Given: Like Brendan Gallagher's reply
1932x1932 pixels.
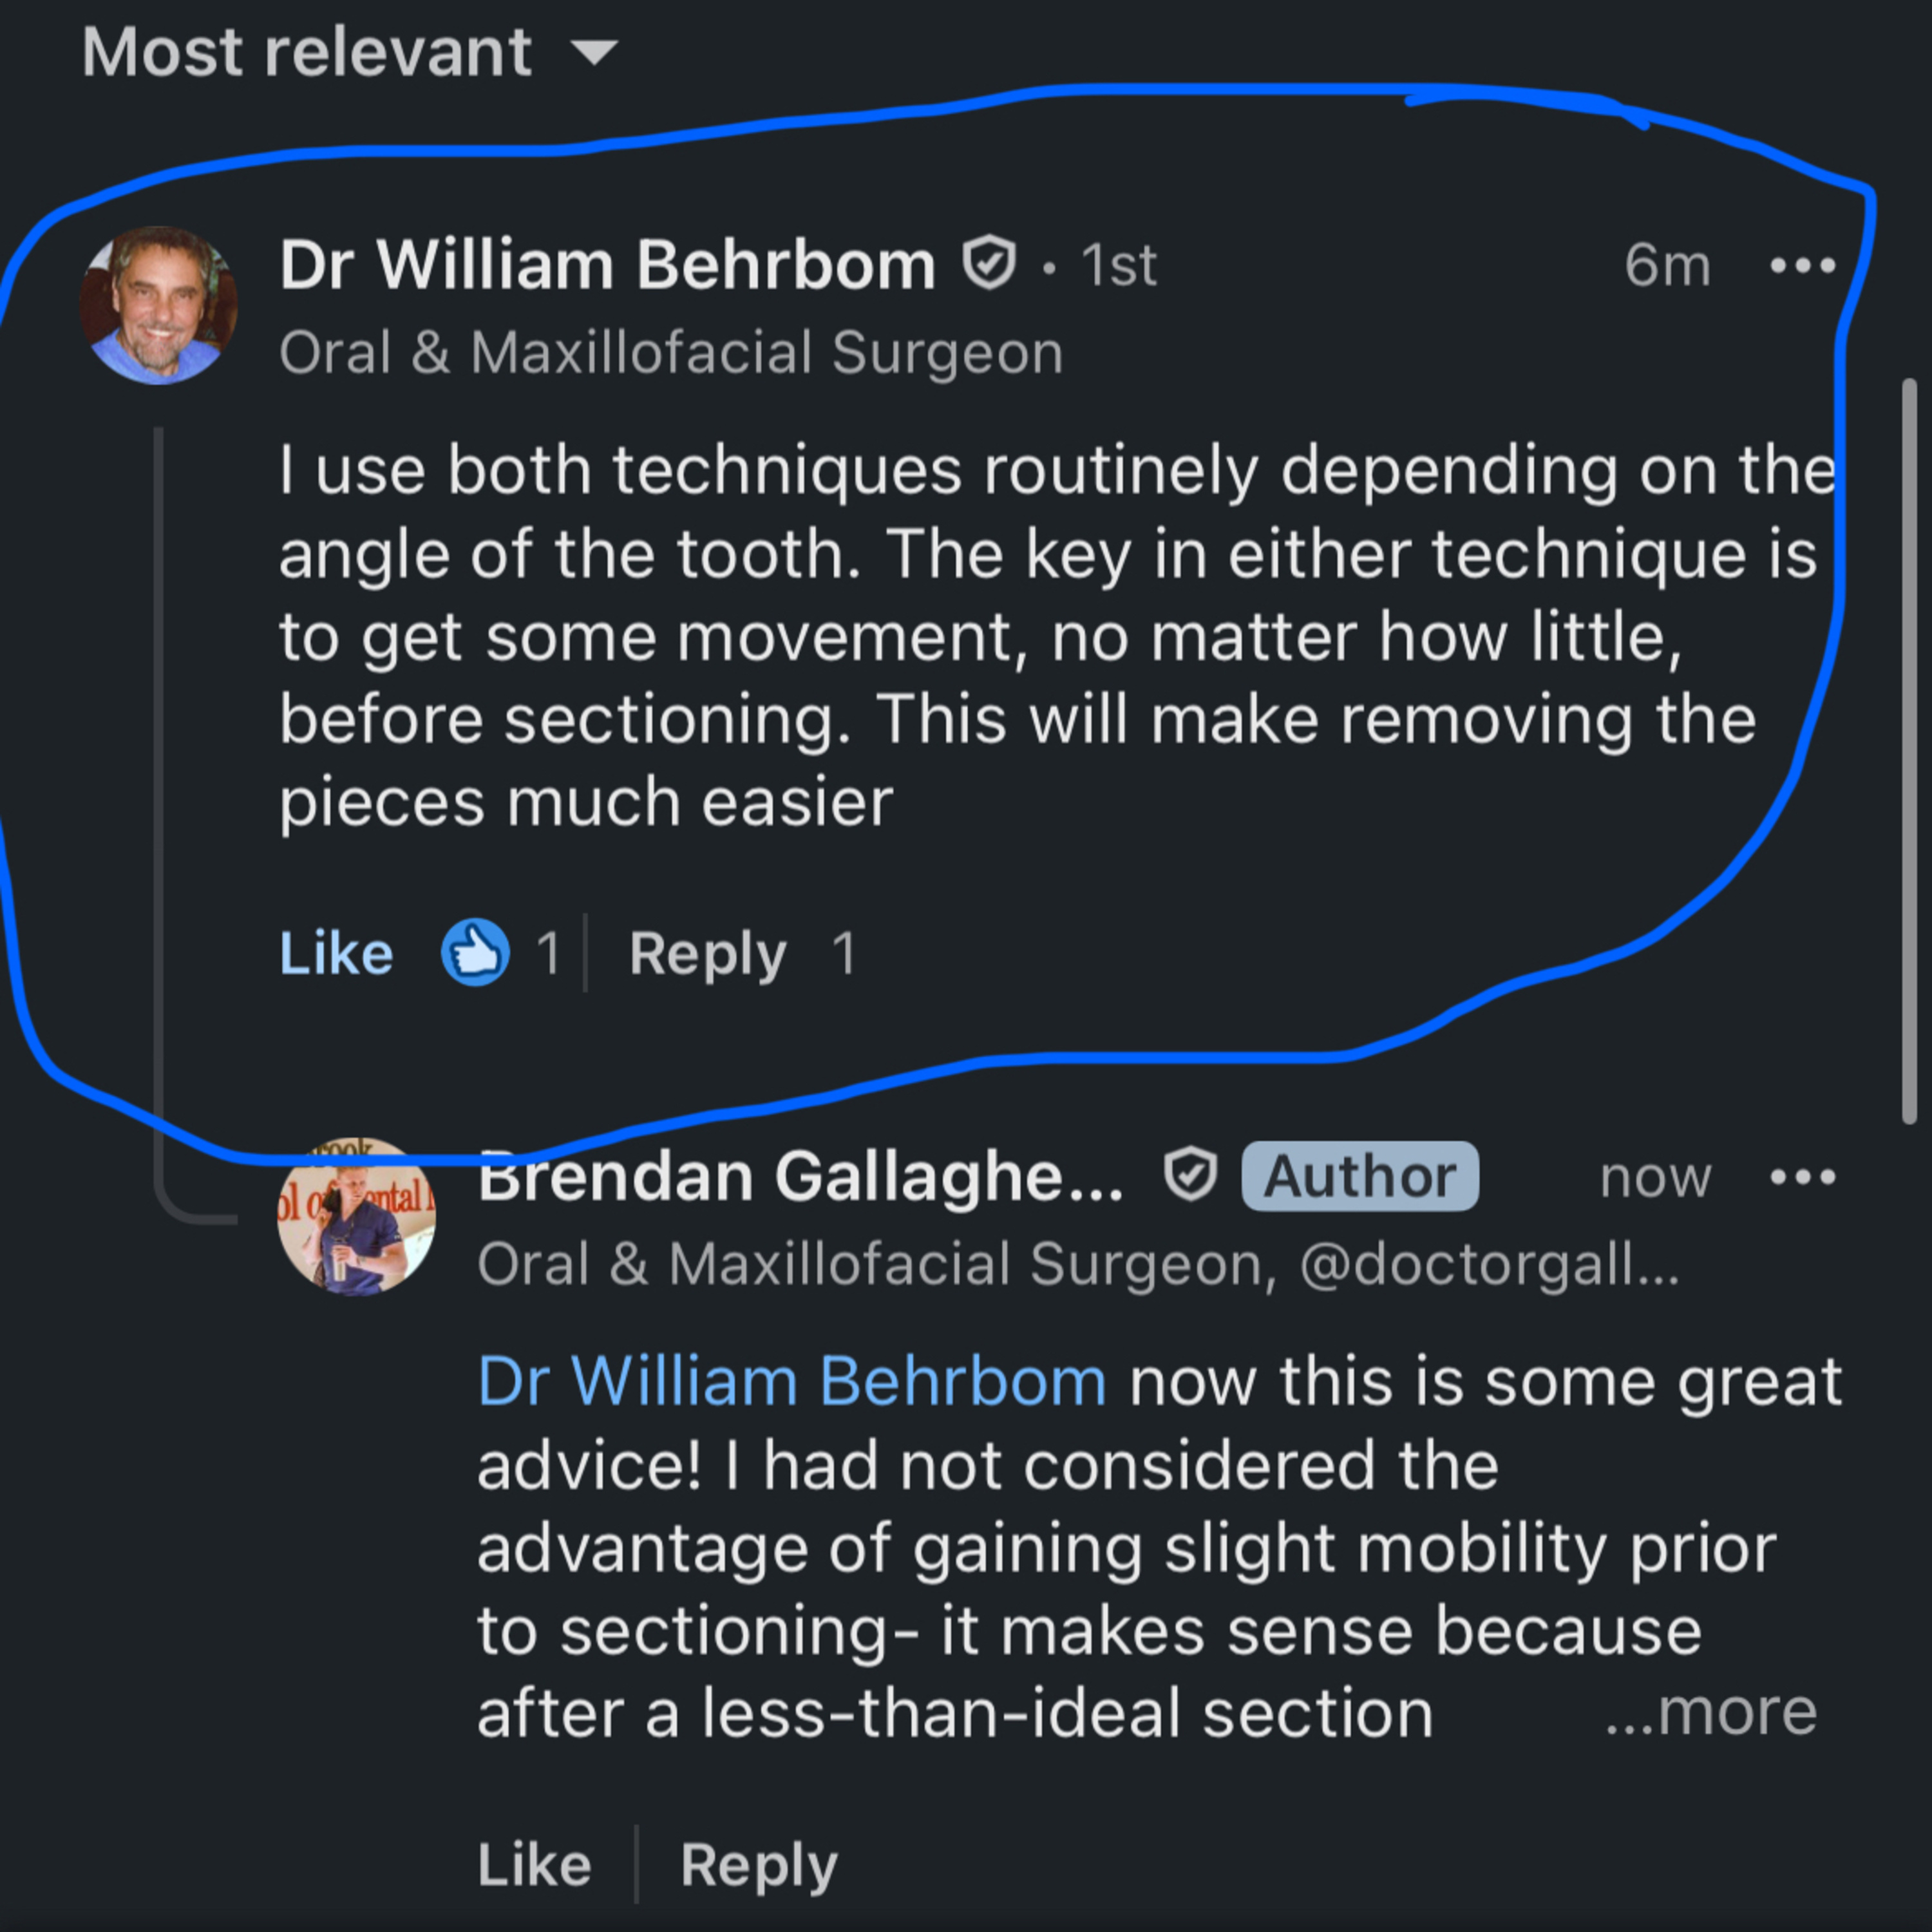Looking at the screenshot, I should (x=535, y=1863).
